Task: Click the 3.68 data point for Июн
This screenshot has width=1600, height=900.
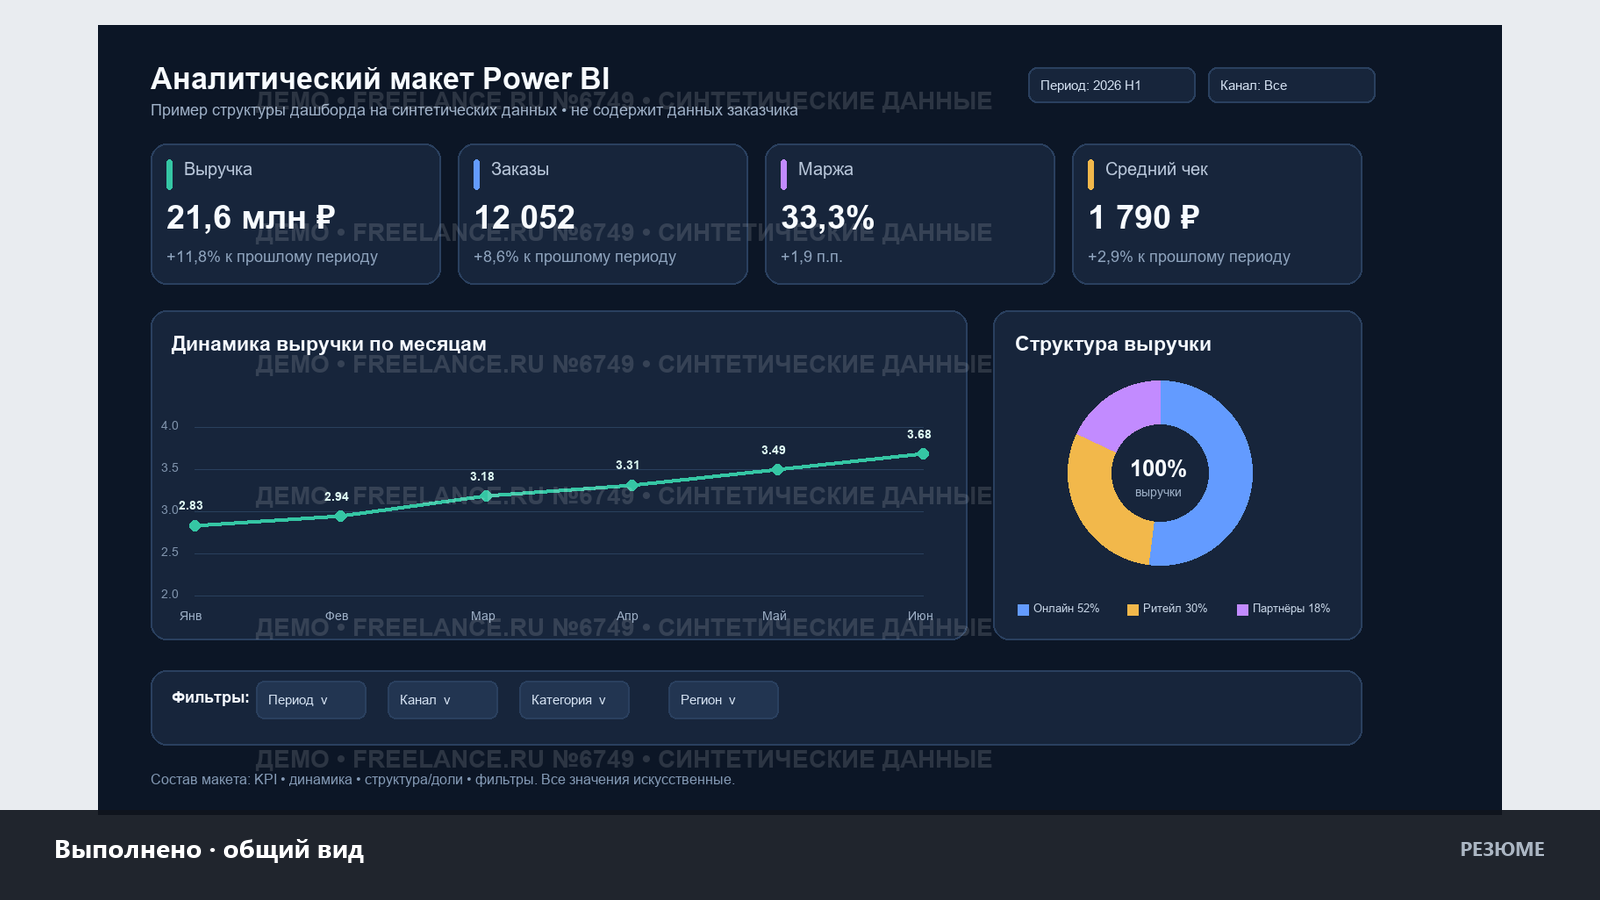Action: click(923, 454)
